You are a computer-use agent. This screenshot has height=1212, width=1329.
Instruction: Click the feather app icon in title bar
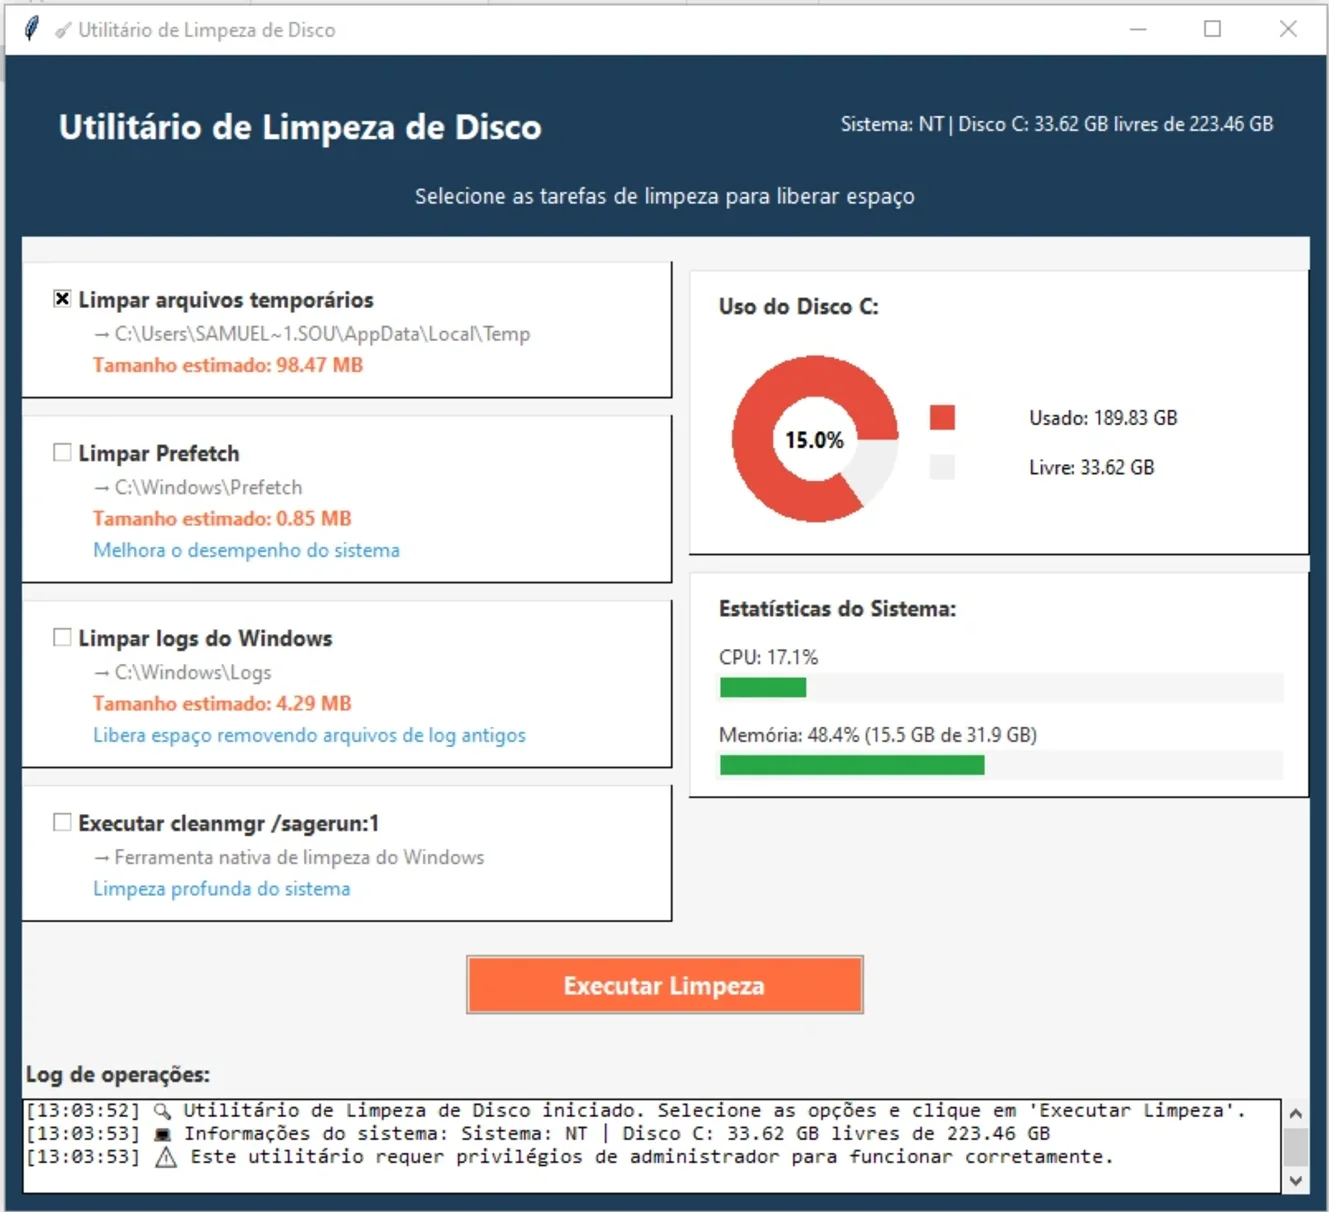point(32,29)
